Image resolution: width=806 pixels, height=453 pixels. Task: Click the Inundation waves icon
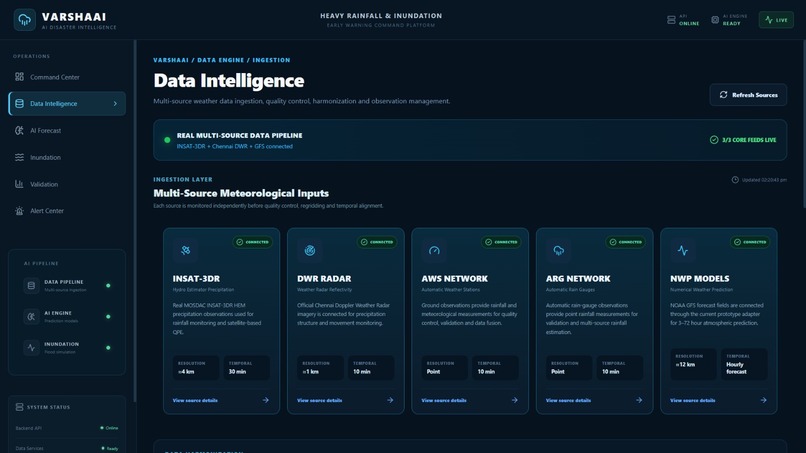click(x=19, y=157)
